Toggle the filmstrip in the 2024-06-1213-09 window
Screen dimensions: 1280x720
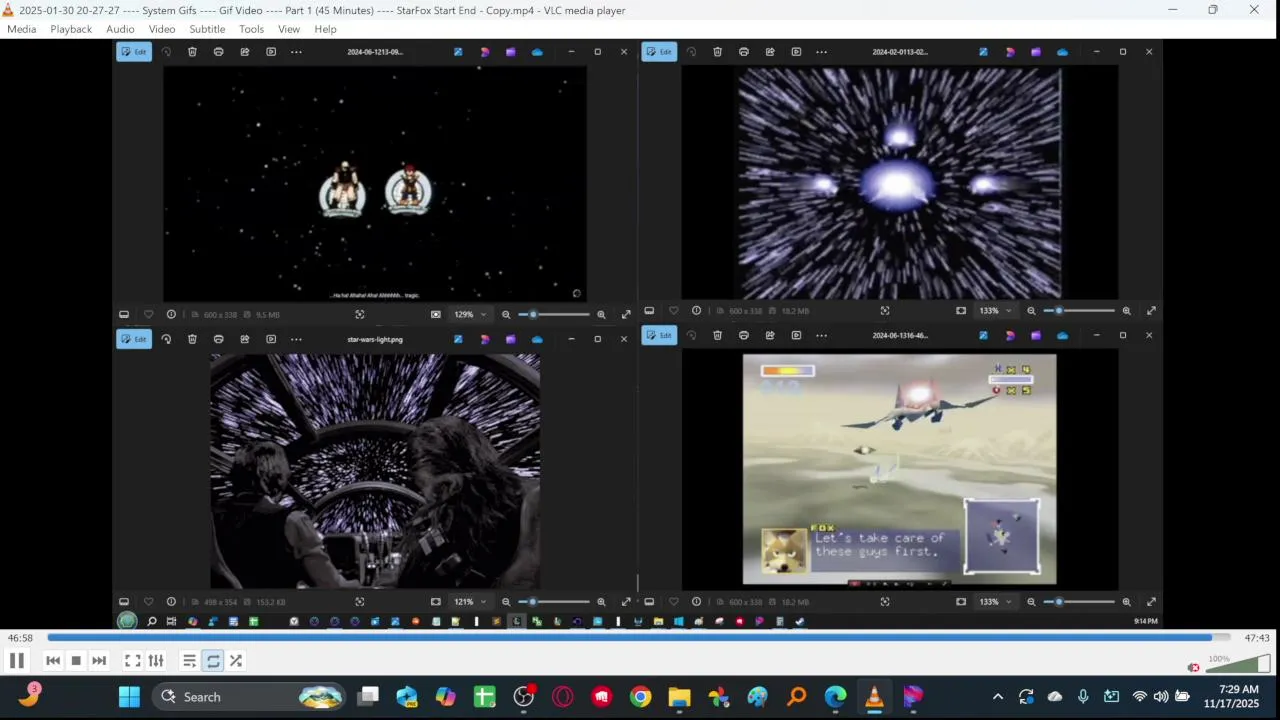point(124,314)
